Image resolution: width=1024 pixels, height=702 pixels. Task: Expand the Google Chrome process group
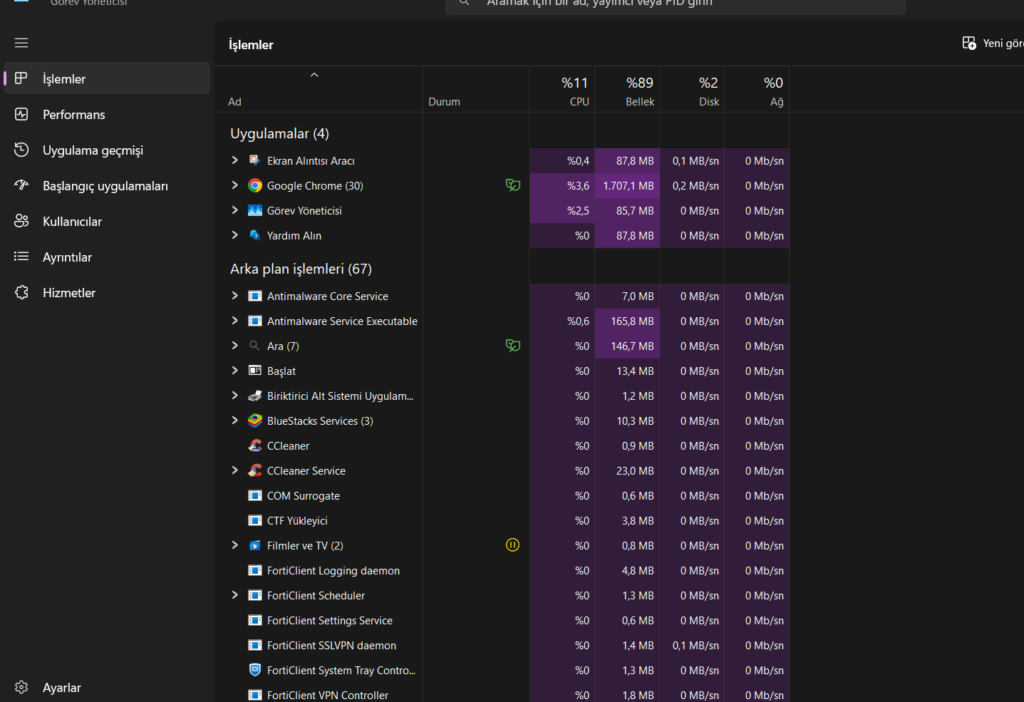[235, 186]
